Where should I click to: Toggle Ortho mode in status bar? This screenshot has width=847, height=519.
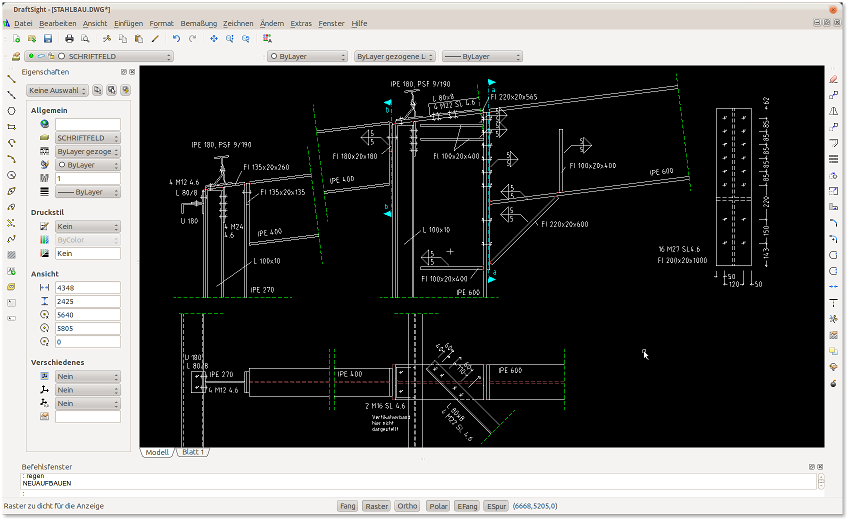tap(407, 506)
